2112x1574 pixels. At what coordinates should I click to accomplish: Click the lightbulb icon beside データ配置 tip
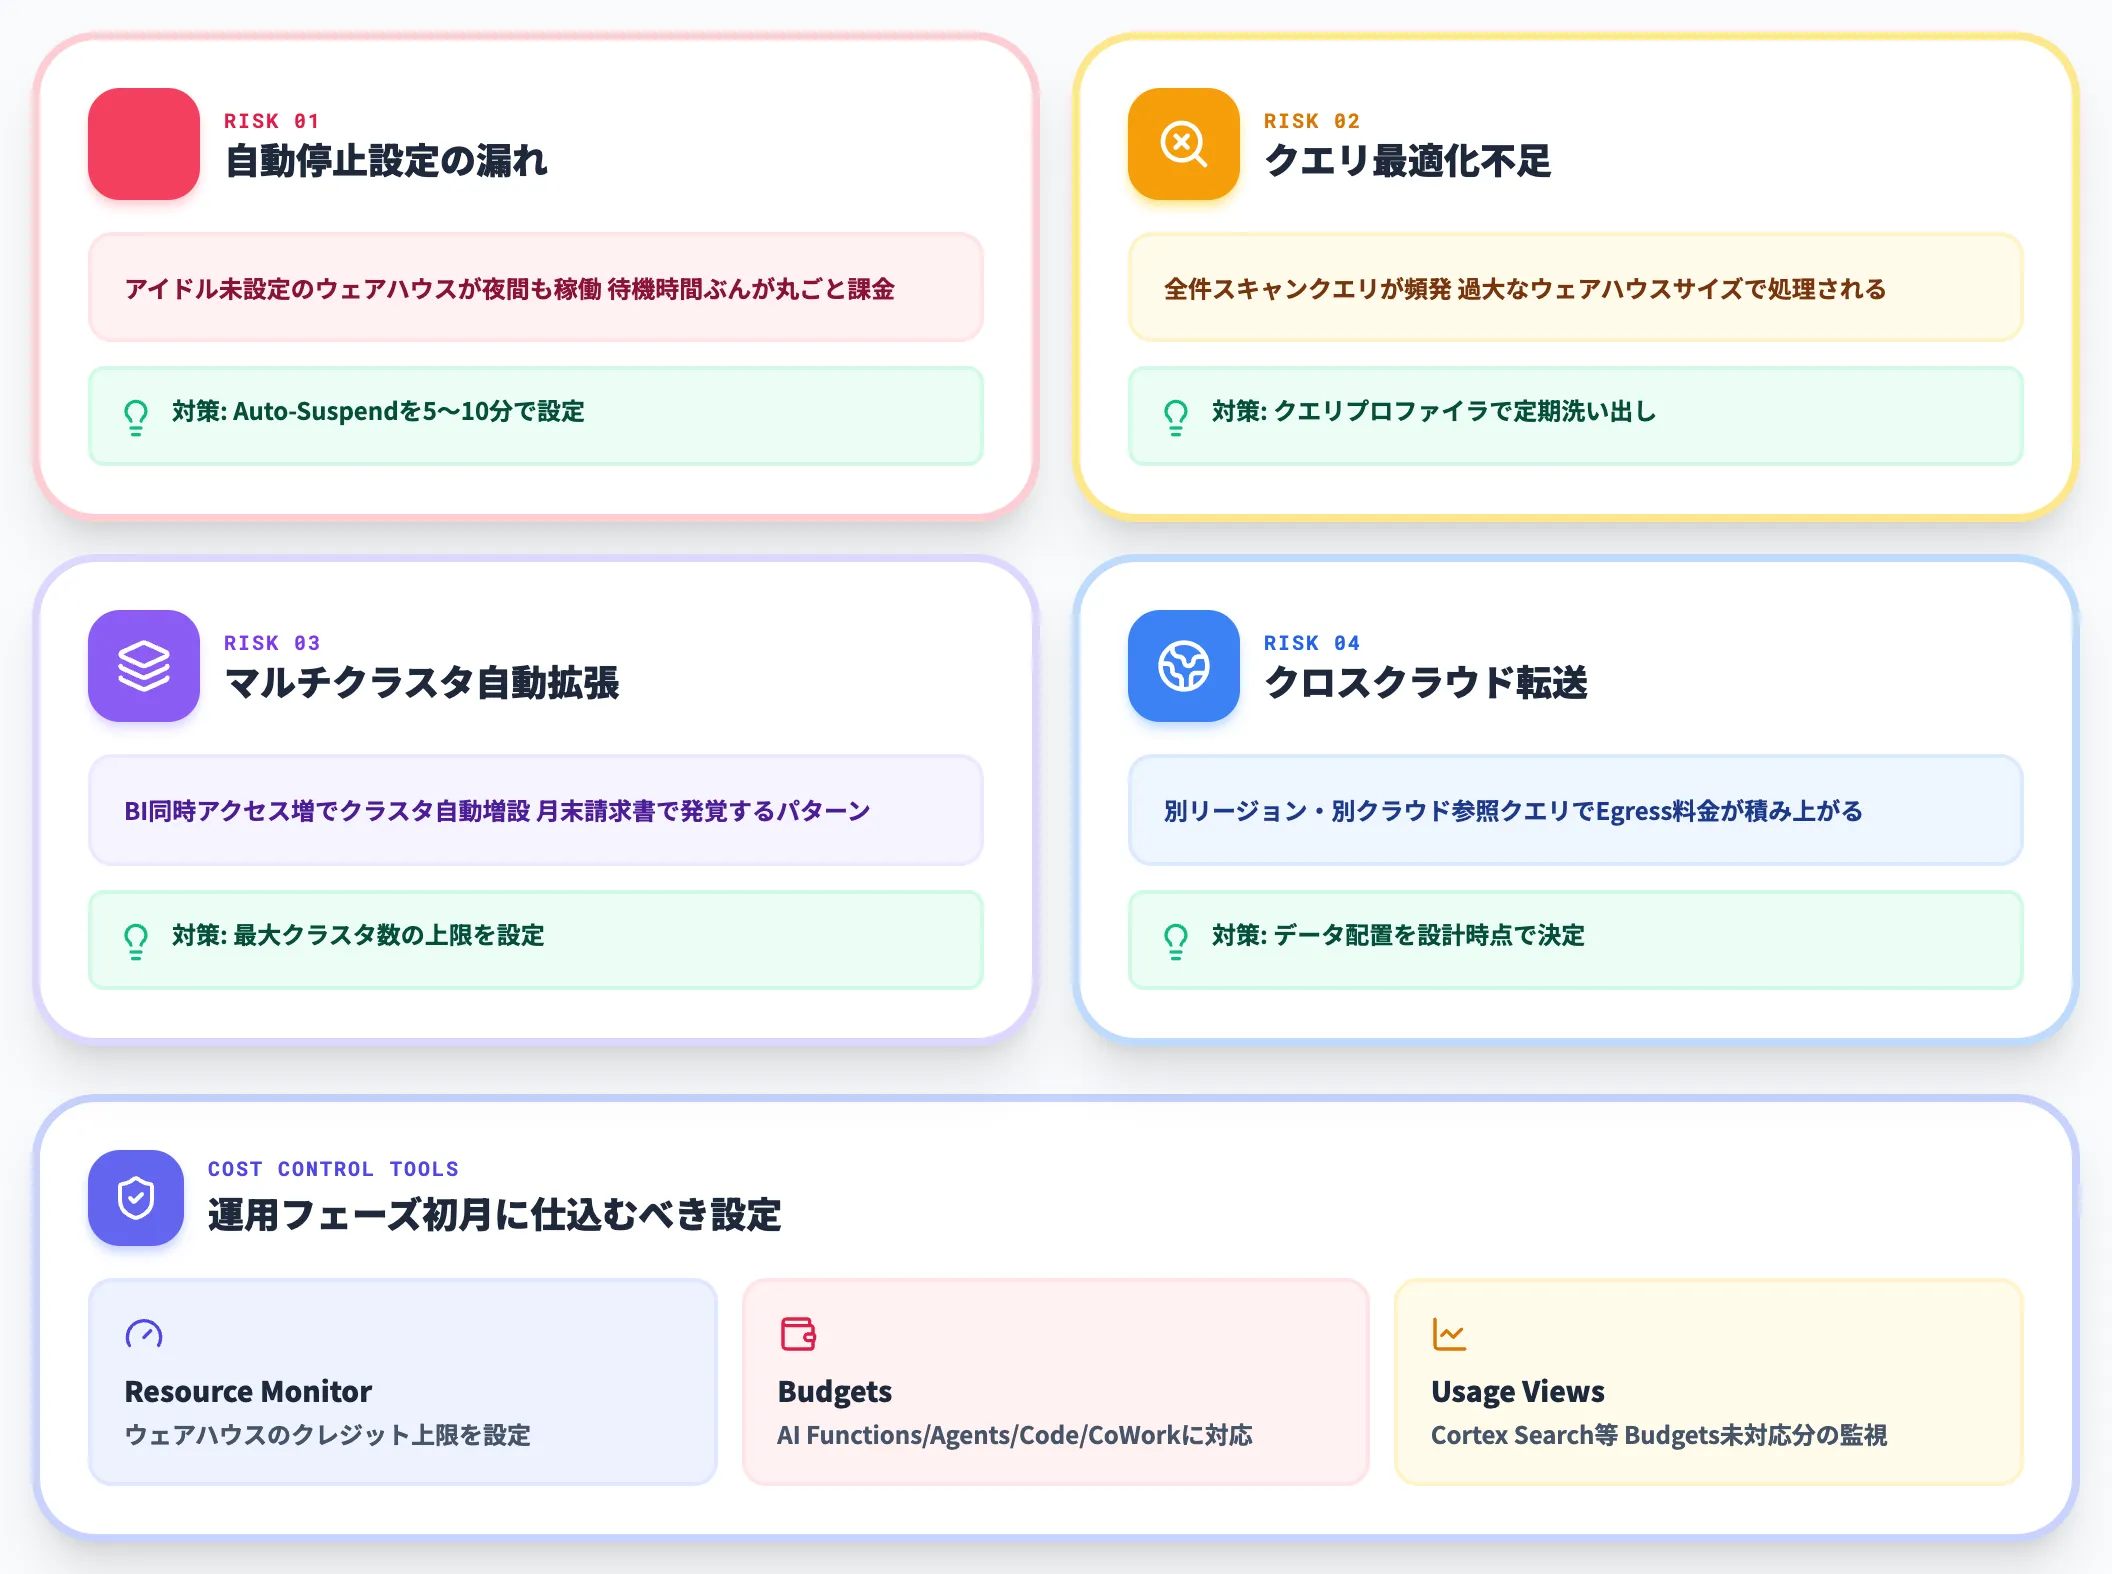[1176, 941]
